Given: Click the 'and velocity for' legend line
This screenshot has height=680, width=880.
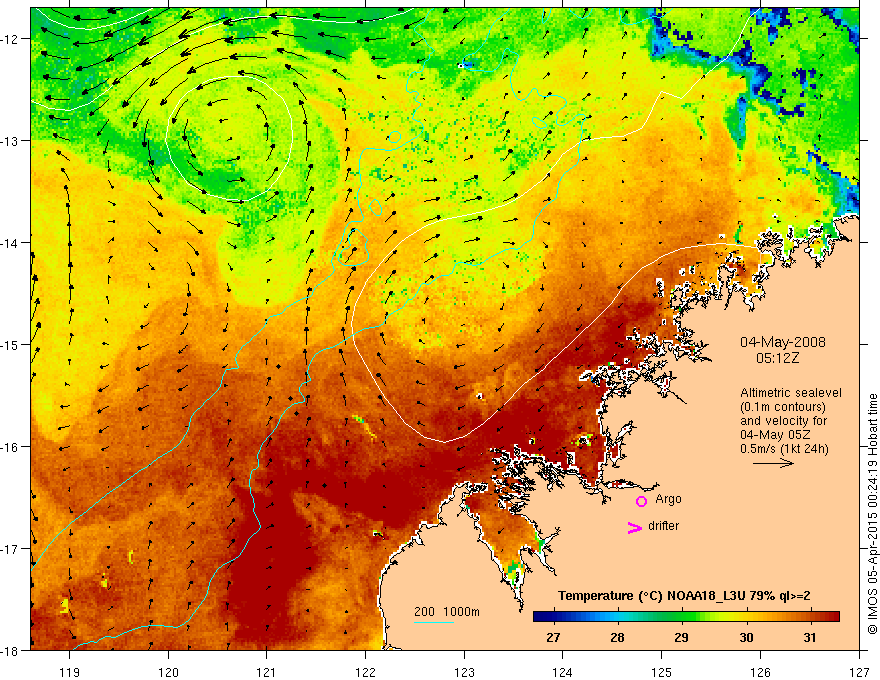Looking at the screenshot, I should 783,421.
